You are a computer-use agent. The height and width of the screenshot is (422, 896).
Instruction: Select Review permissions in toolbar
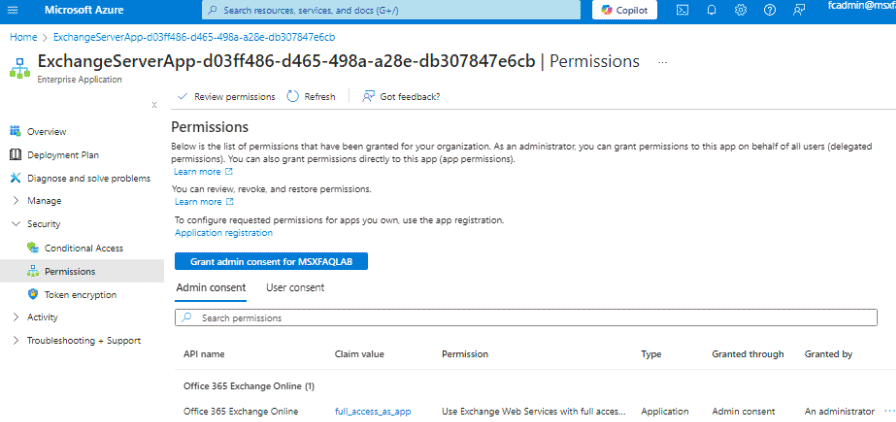tap(227, 97)
